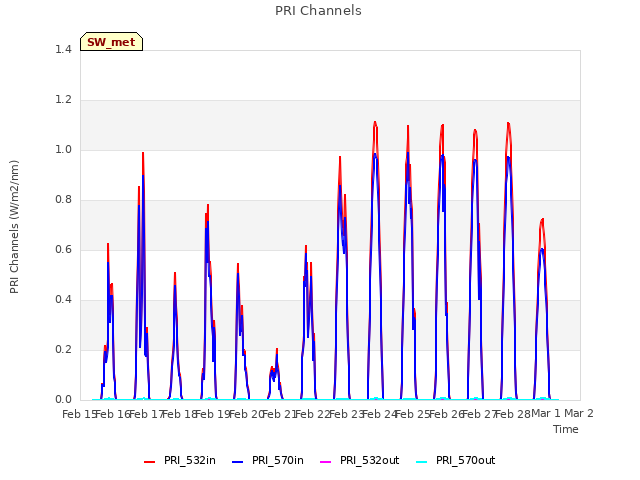The height and width of the screenshot is (480, 640).
Task: Click the Mar 2 x-axis tick label
Action: (579, 413)
